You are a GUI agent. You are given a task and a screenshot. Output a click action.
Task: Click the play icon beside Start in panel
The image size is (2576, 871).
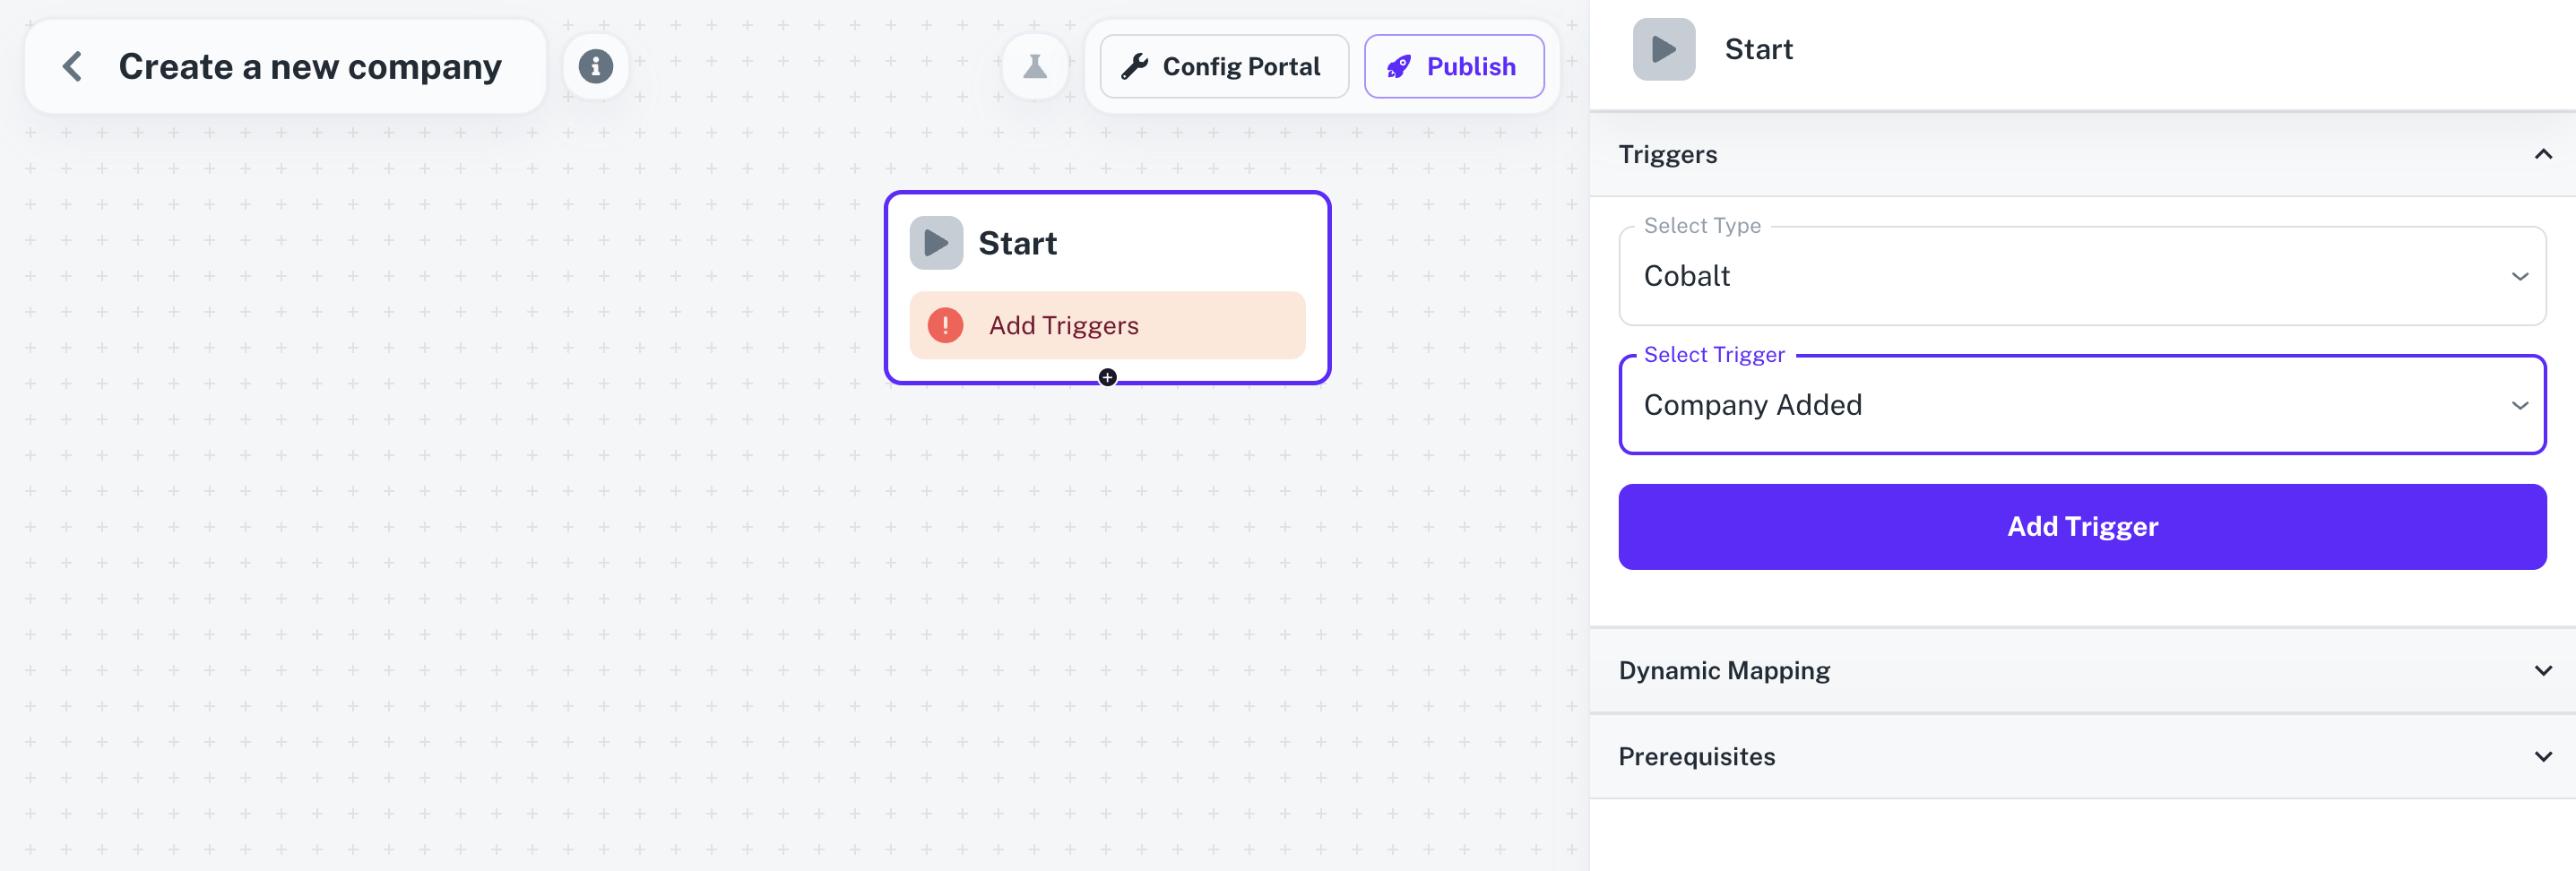[x=1663, y=47]
